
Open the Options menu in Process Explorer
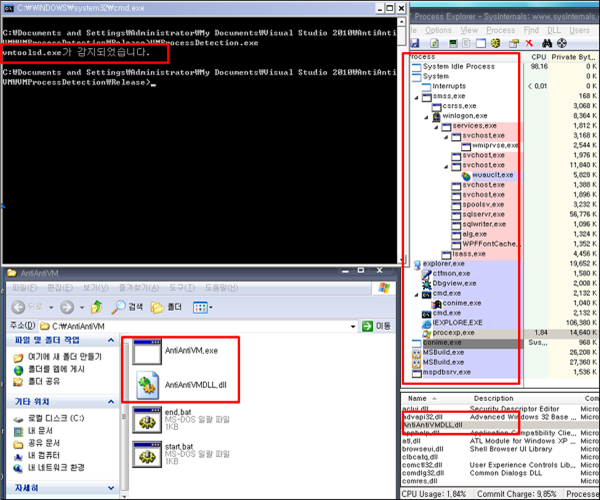439,30
